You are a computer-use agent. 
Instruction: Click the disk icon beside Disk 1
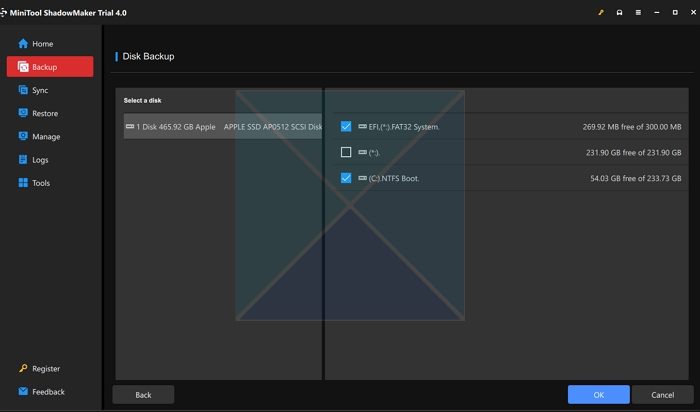pyautogui.click(x=130, y=126)
